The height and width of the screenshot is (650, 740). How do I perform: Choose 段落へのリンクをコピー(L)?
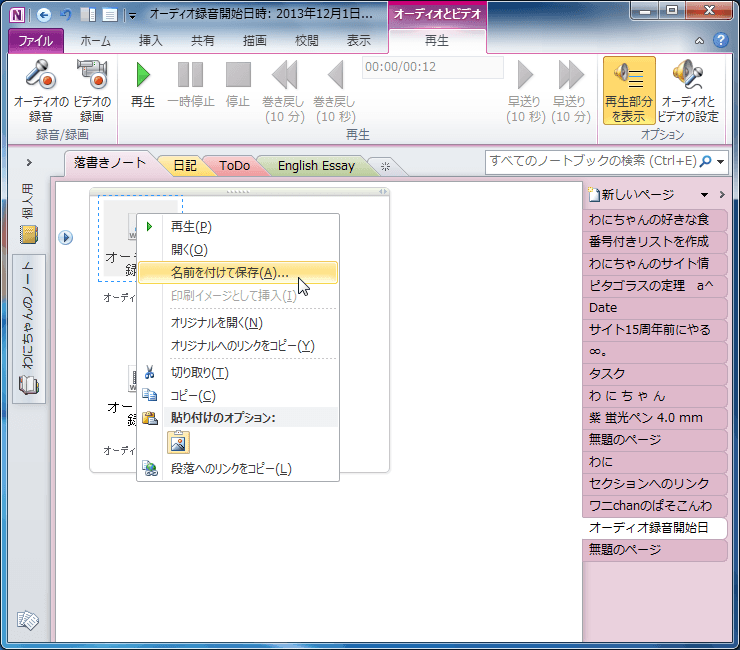click(238, 469)
